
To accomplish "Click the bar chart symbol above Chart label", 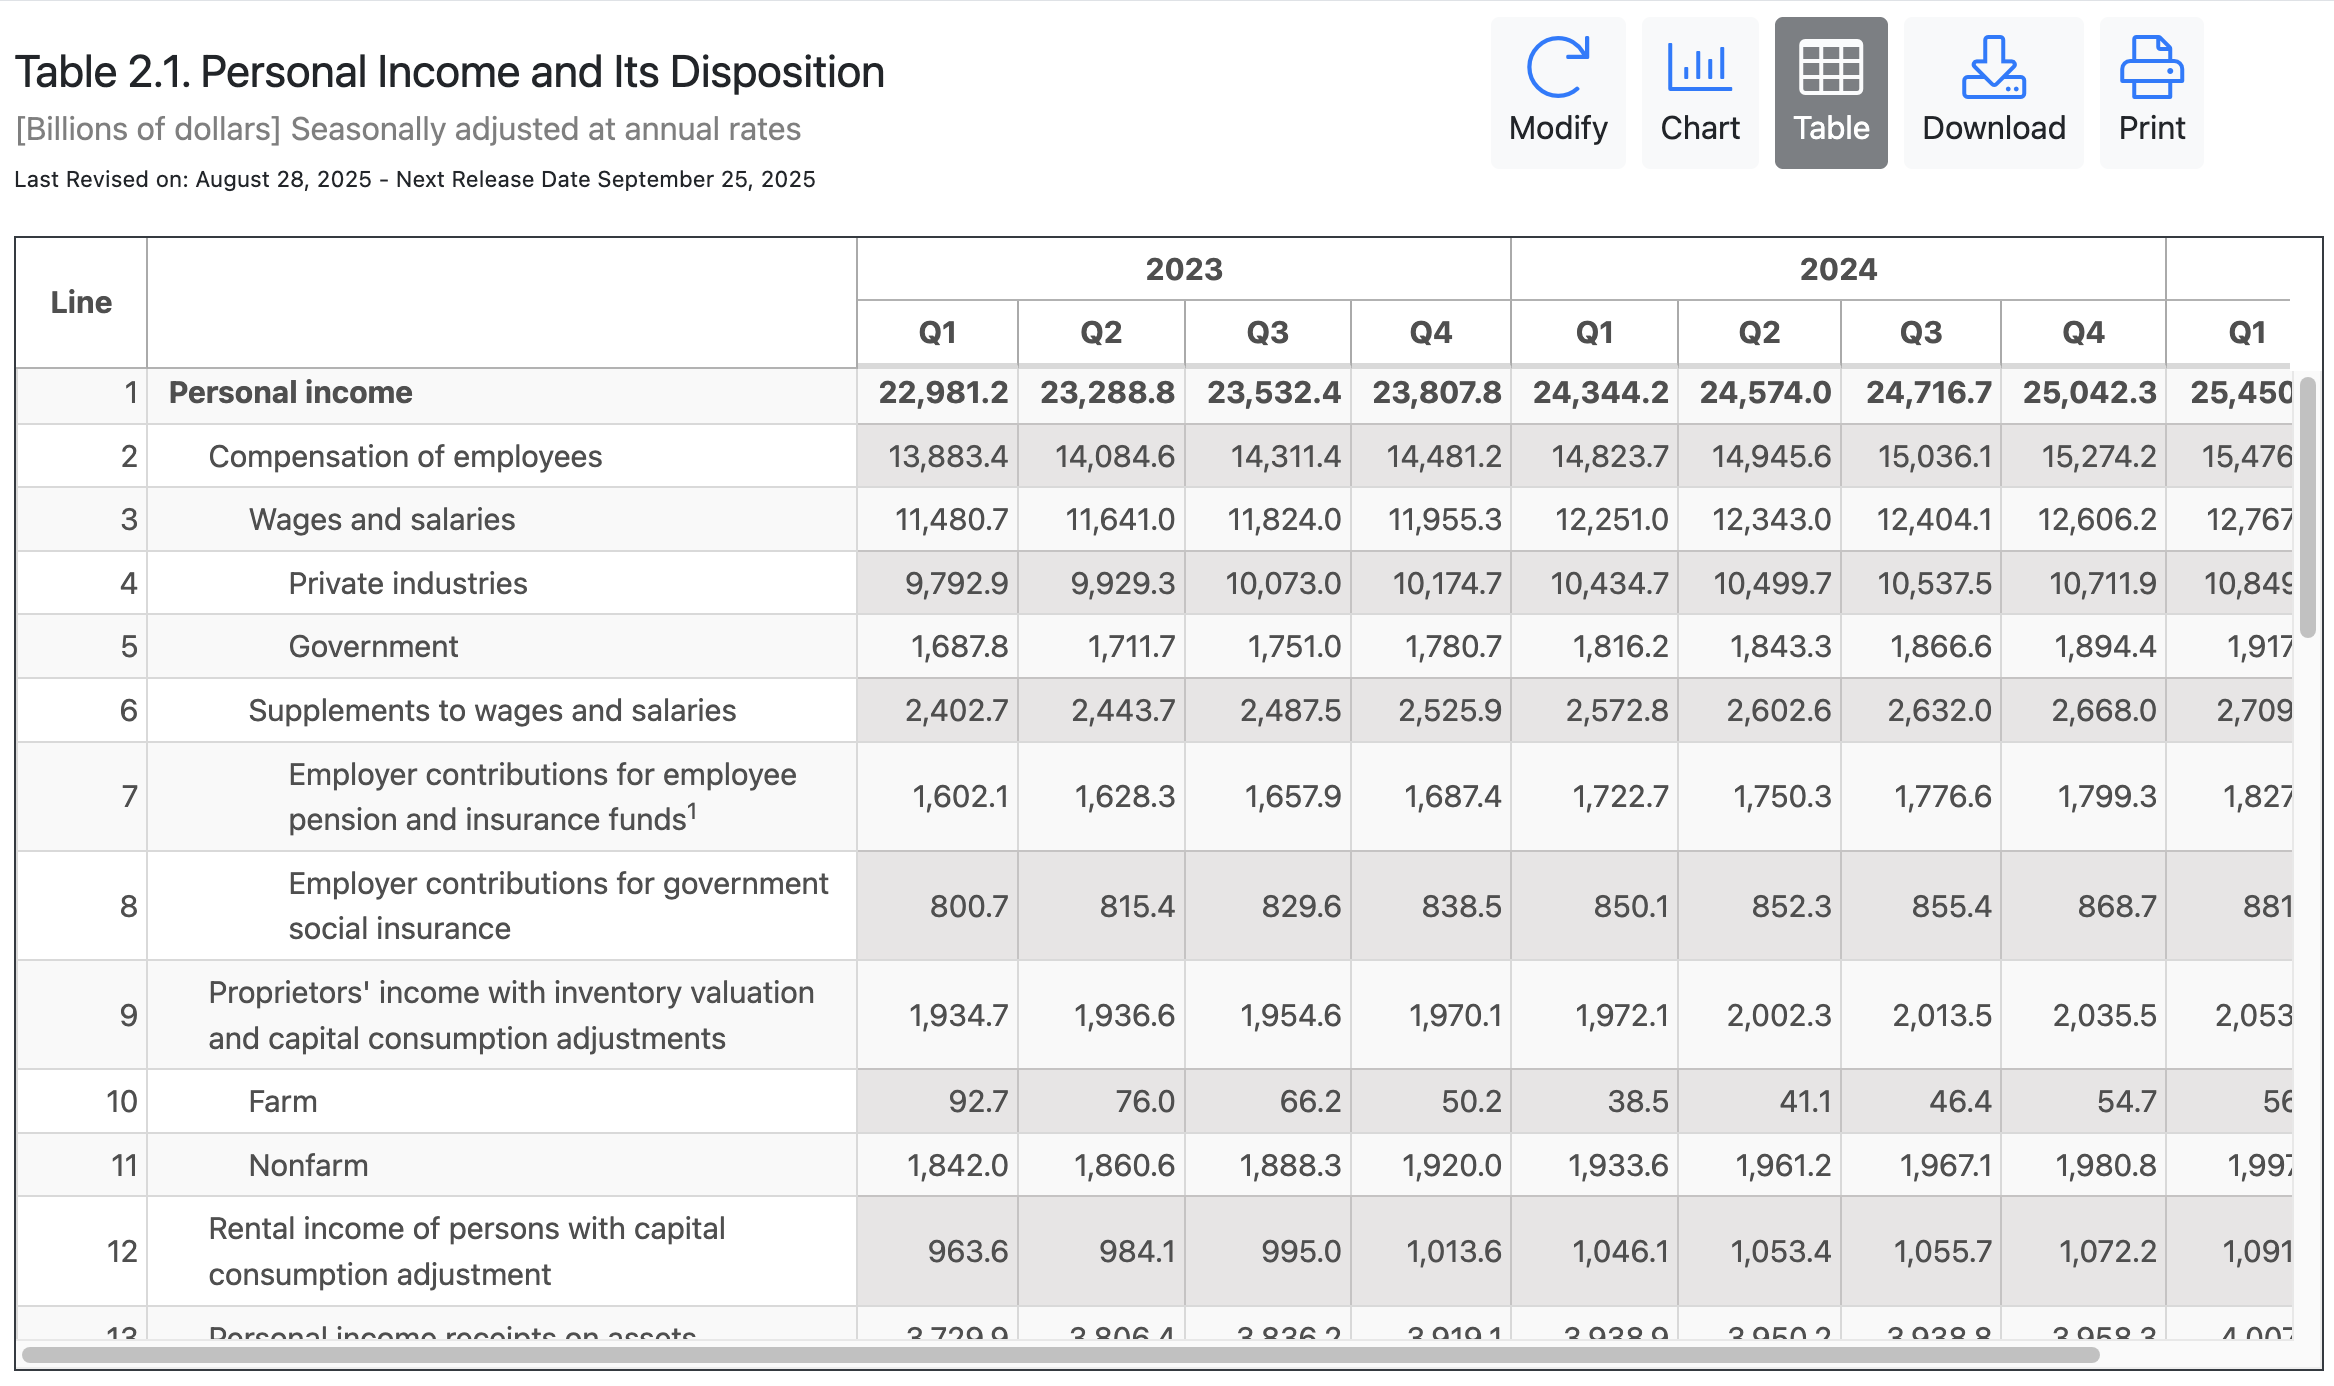I will pyautogui.click(x=1698, y=63).
